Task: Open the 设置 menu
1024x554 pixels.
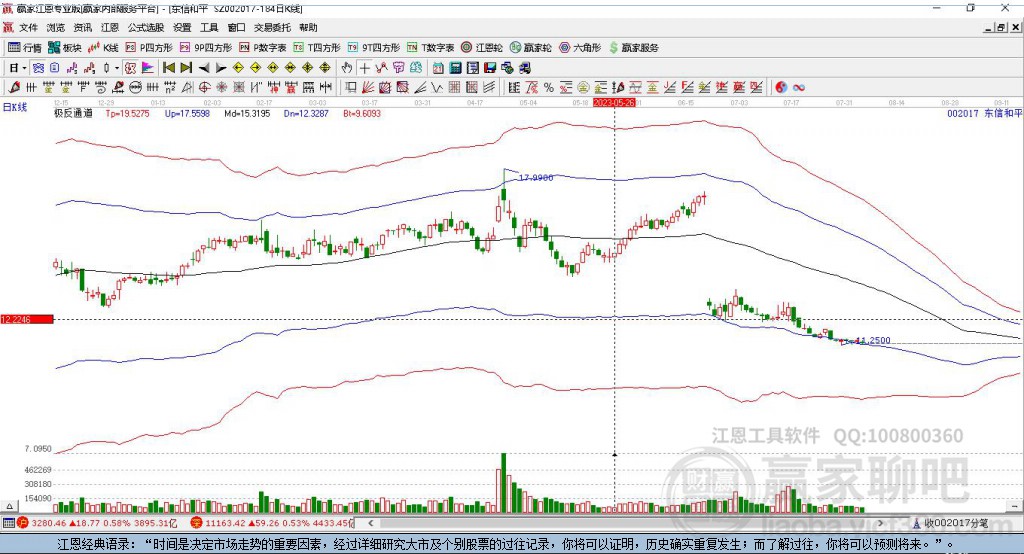Action: pyautogui.click(x=182, y=27)
